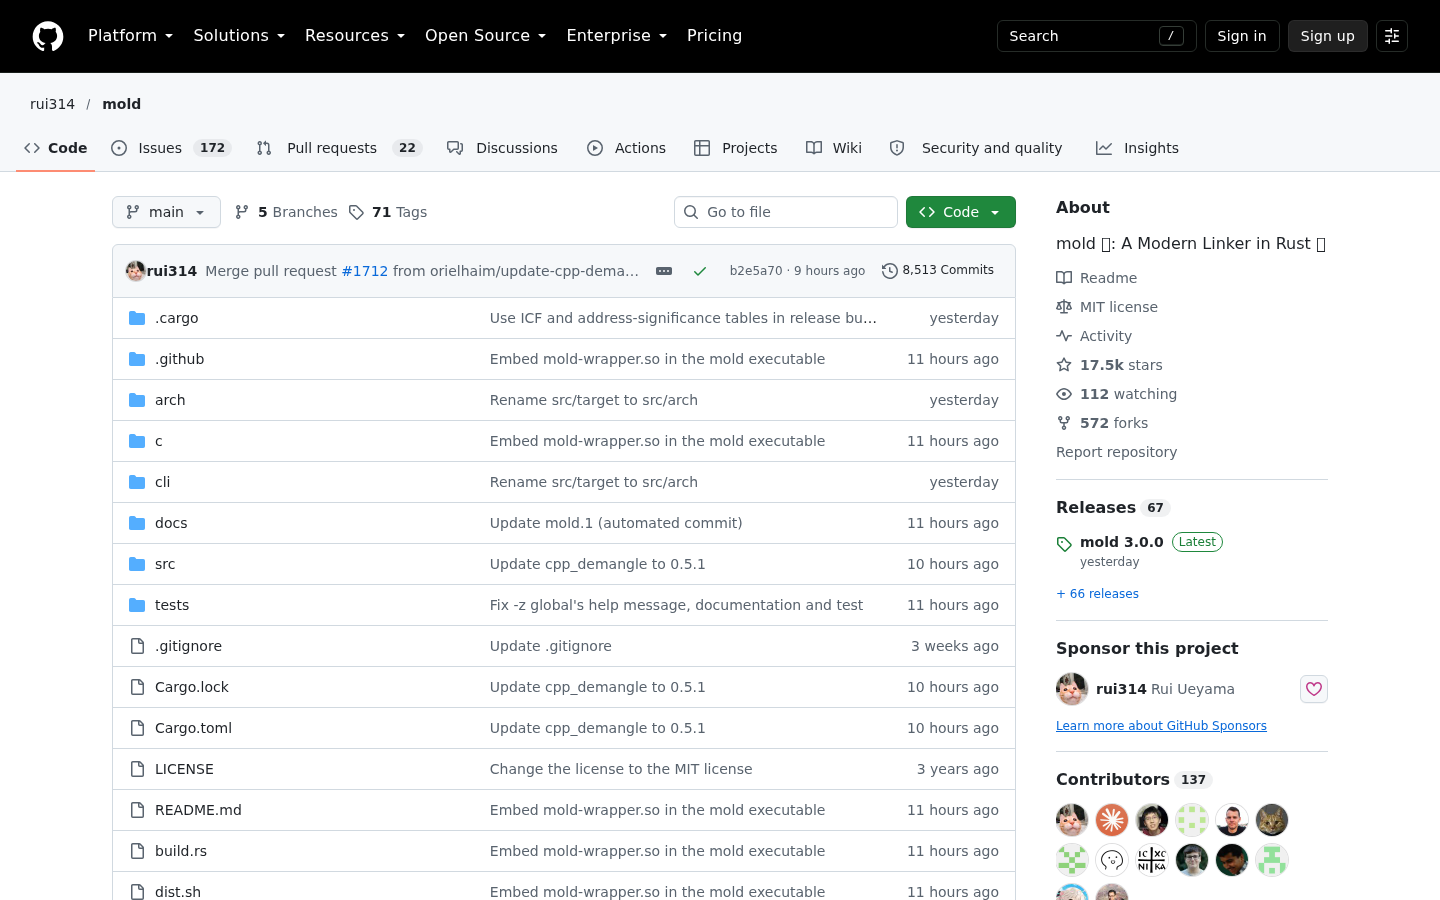Image resolution: width=1440 pixels, height=900 pixels.
Task: Open the Cargo.toml file
Action: (x=193, y=728)
